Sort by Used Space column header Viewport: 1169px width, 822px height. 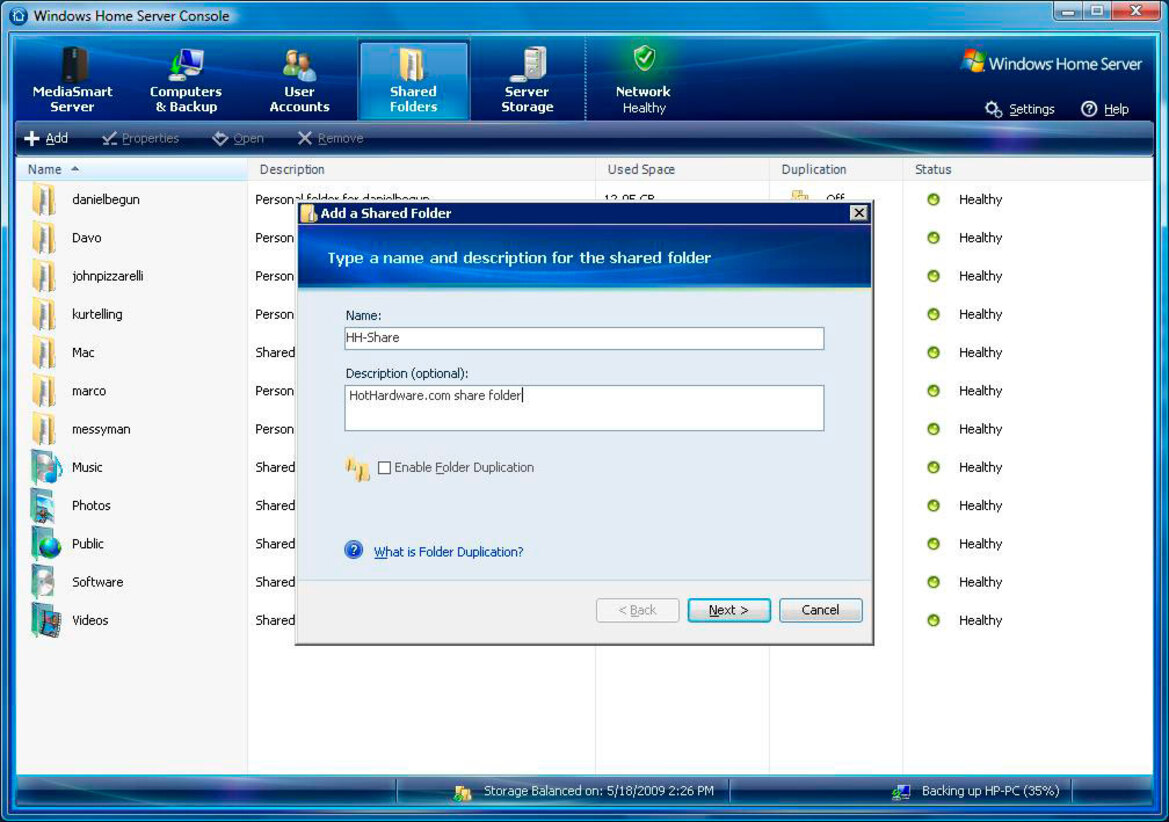(682, 169)
